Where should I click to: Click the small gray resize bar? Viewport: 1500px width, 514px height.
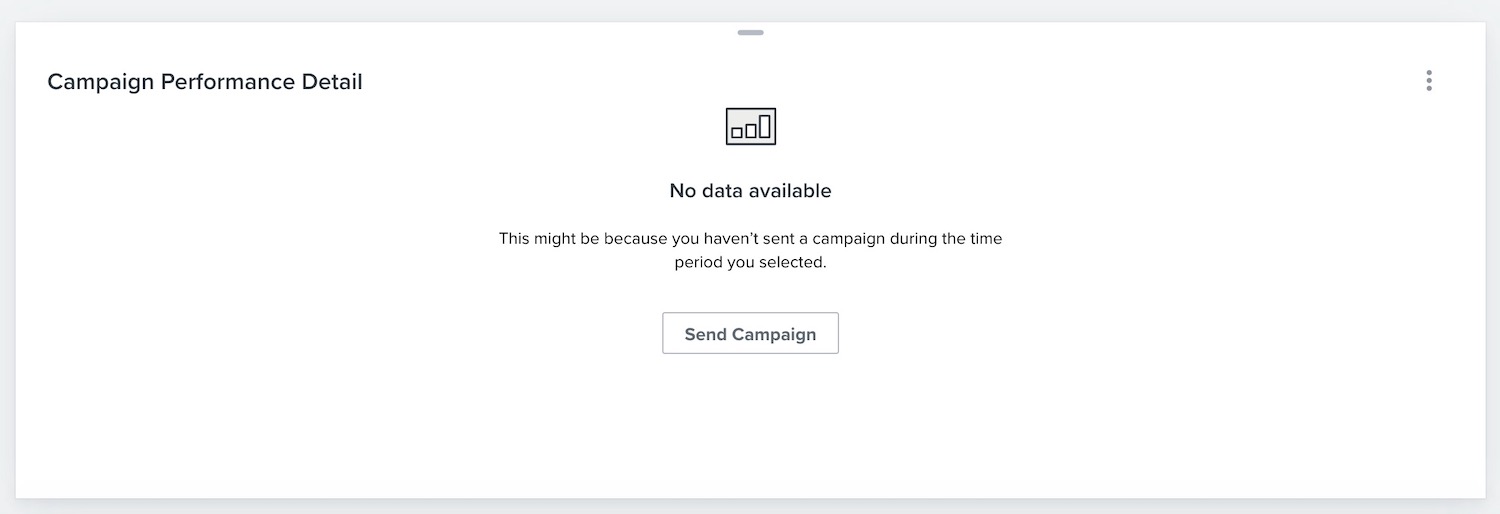pos(750,33)
